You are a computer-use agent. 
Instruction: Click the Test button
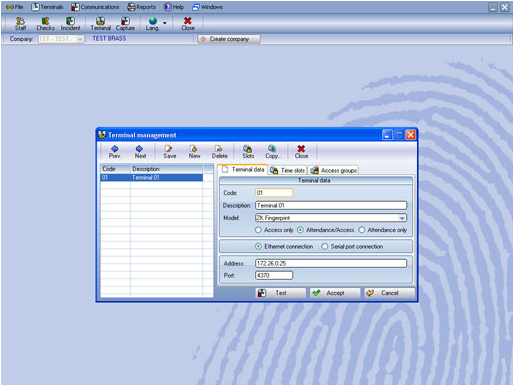(281, 293)
